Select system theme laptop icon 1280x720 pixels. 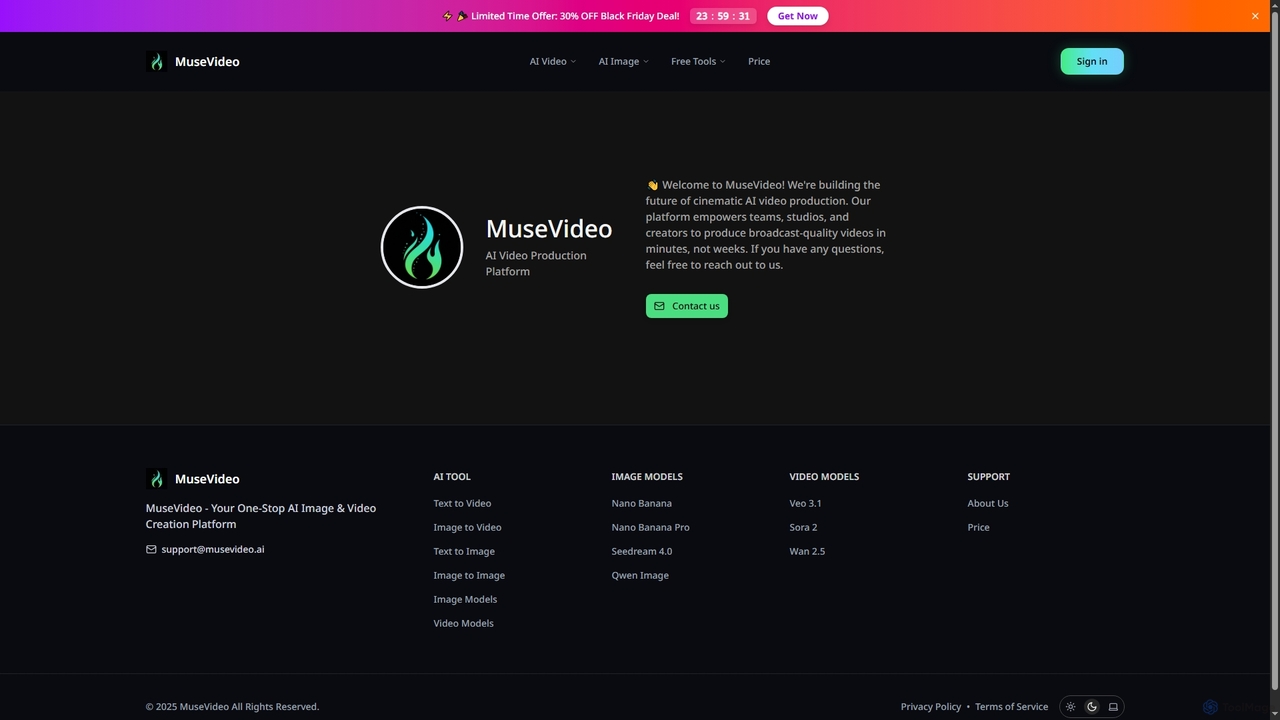(x=1113, y=707)
